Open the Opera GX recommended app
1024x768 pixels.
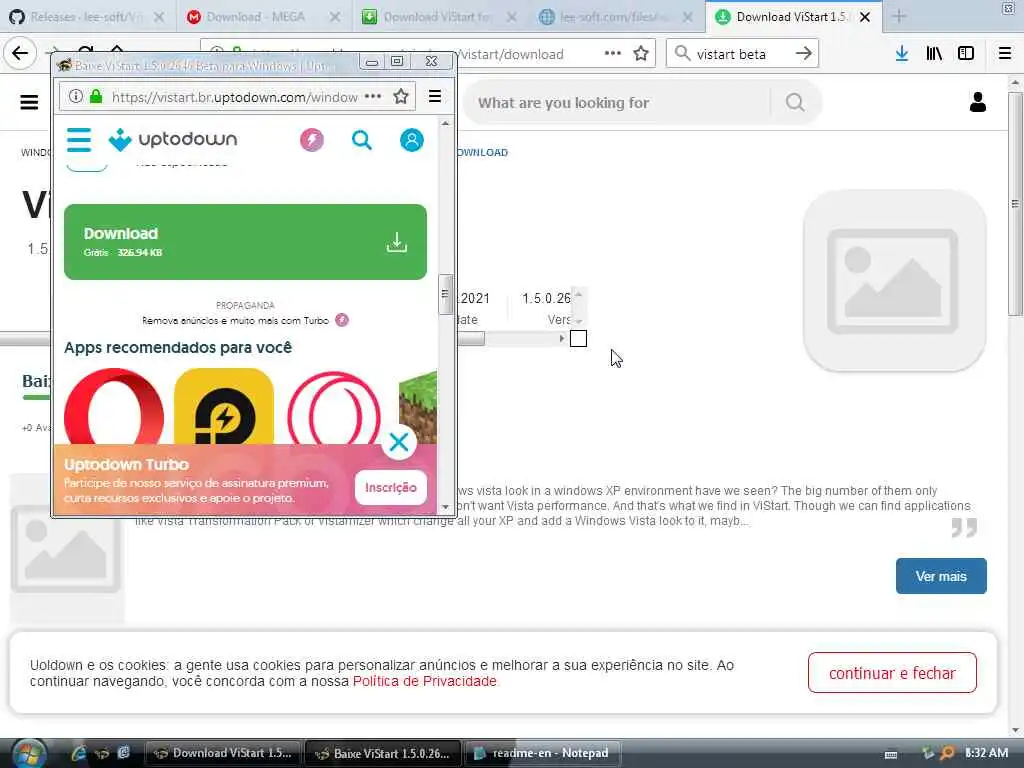coord(334,409)
